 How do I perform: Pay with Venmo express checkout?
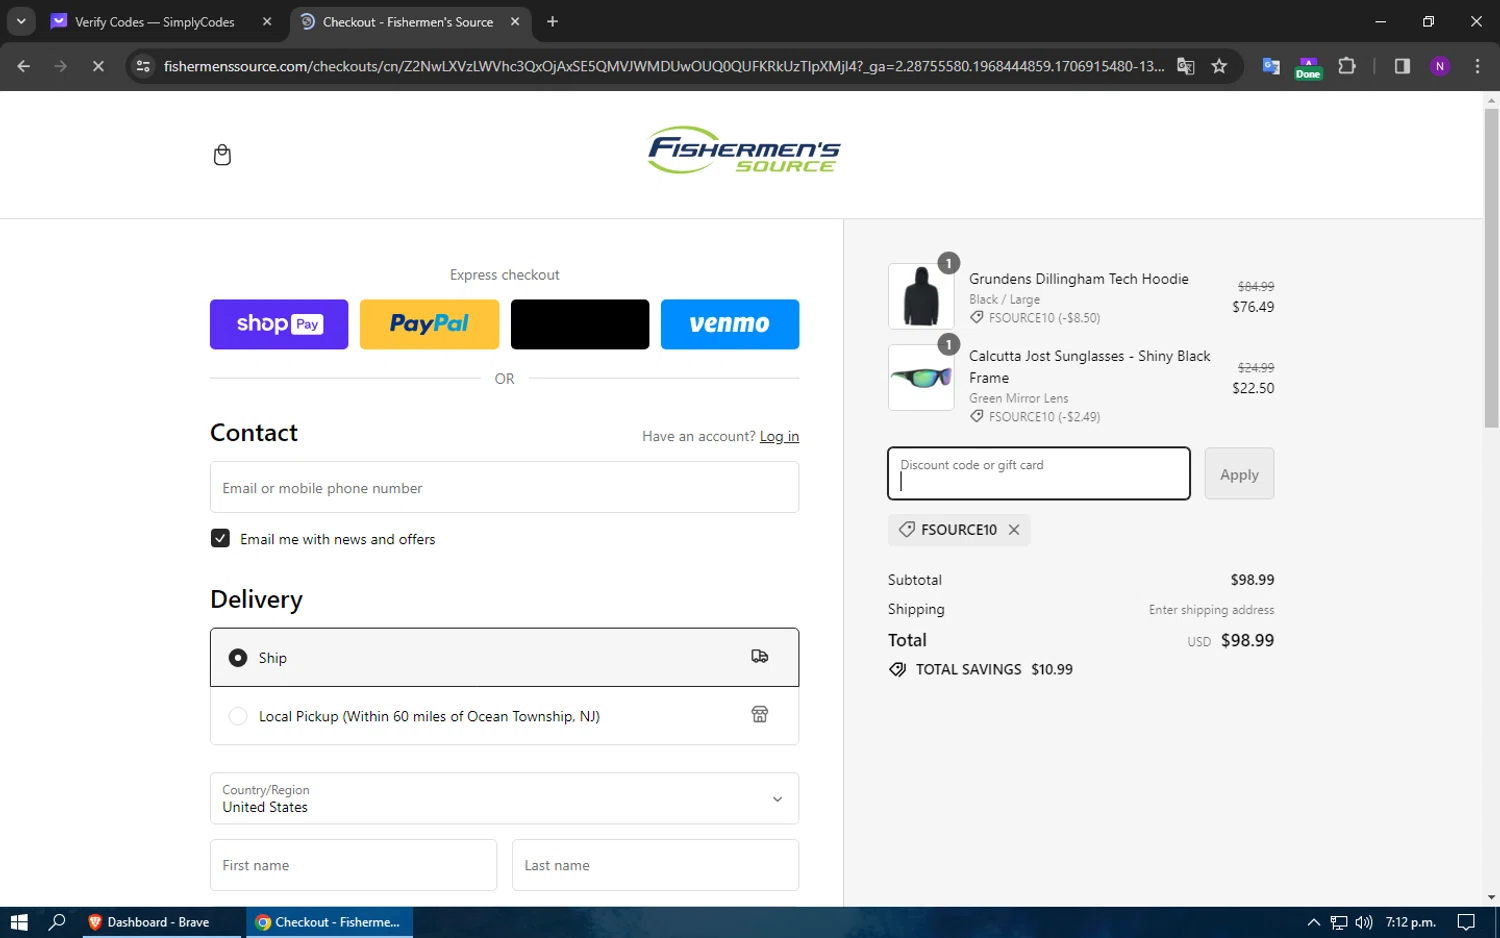pos(730,324)
